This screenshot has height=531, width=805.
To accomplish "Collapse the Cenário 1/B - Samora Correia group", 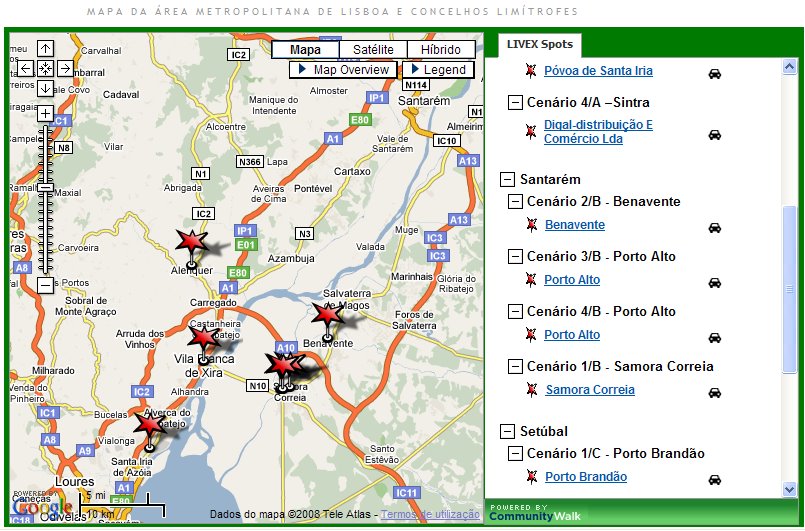I will [515, 367].
